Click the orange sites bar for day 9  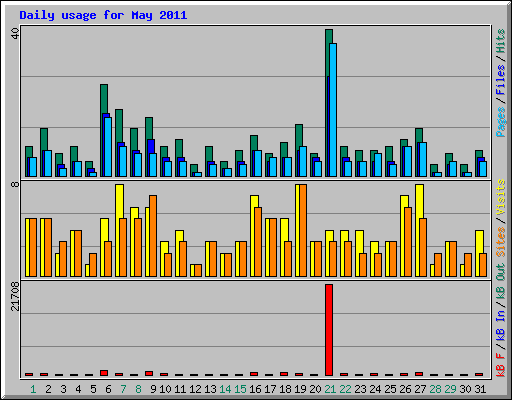coord(153,236)
